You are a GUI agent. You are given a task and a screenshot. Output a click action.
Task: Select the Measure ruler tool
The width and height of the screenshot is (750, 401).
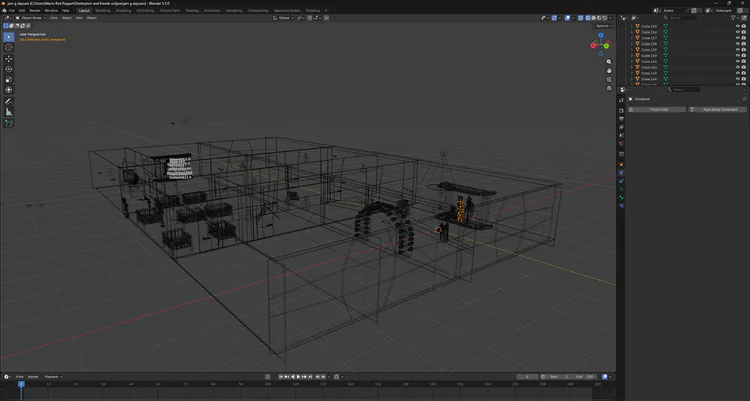coord(9,111)
